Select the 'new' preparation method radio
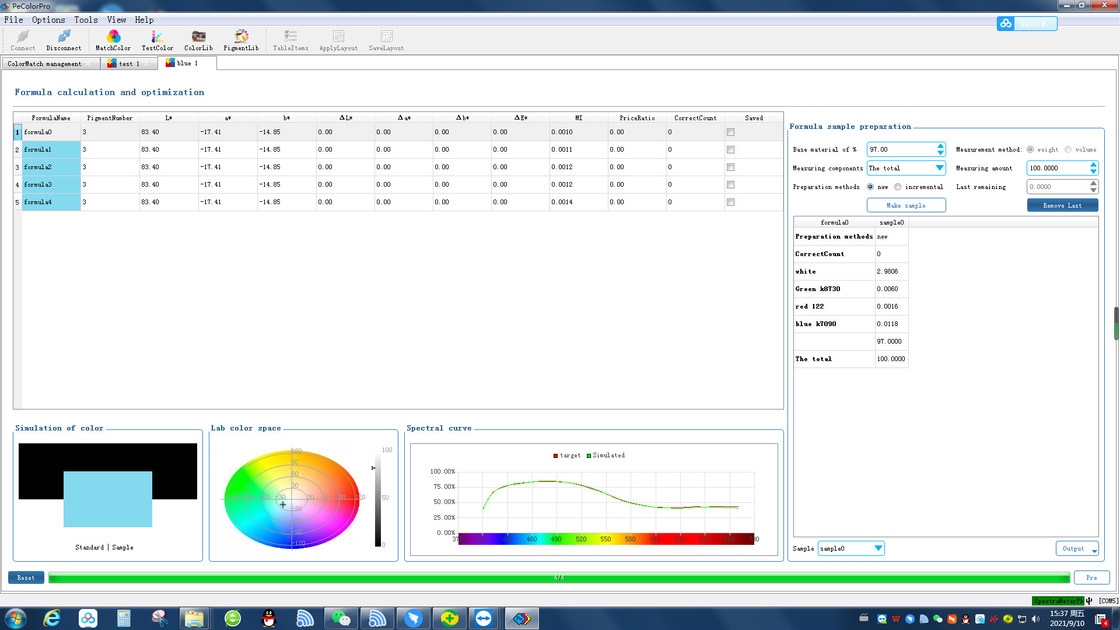 (x=870, y=186)
